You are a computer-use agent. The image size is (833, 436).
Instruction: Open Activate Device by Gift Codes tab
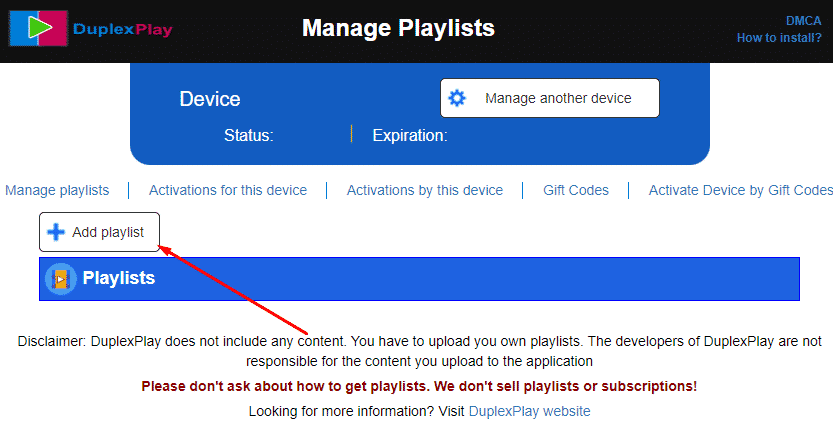point(741,190)
